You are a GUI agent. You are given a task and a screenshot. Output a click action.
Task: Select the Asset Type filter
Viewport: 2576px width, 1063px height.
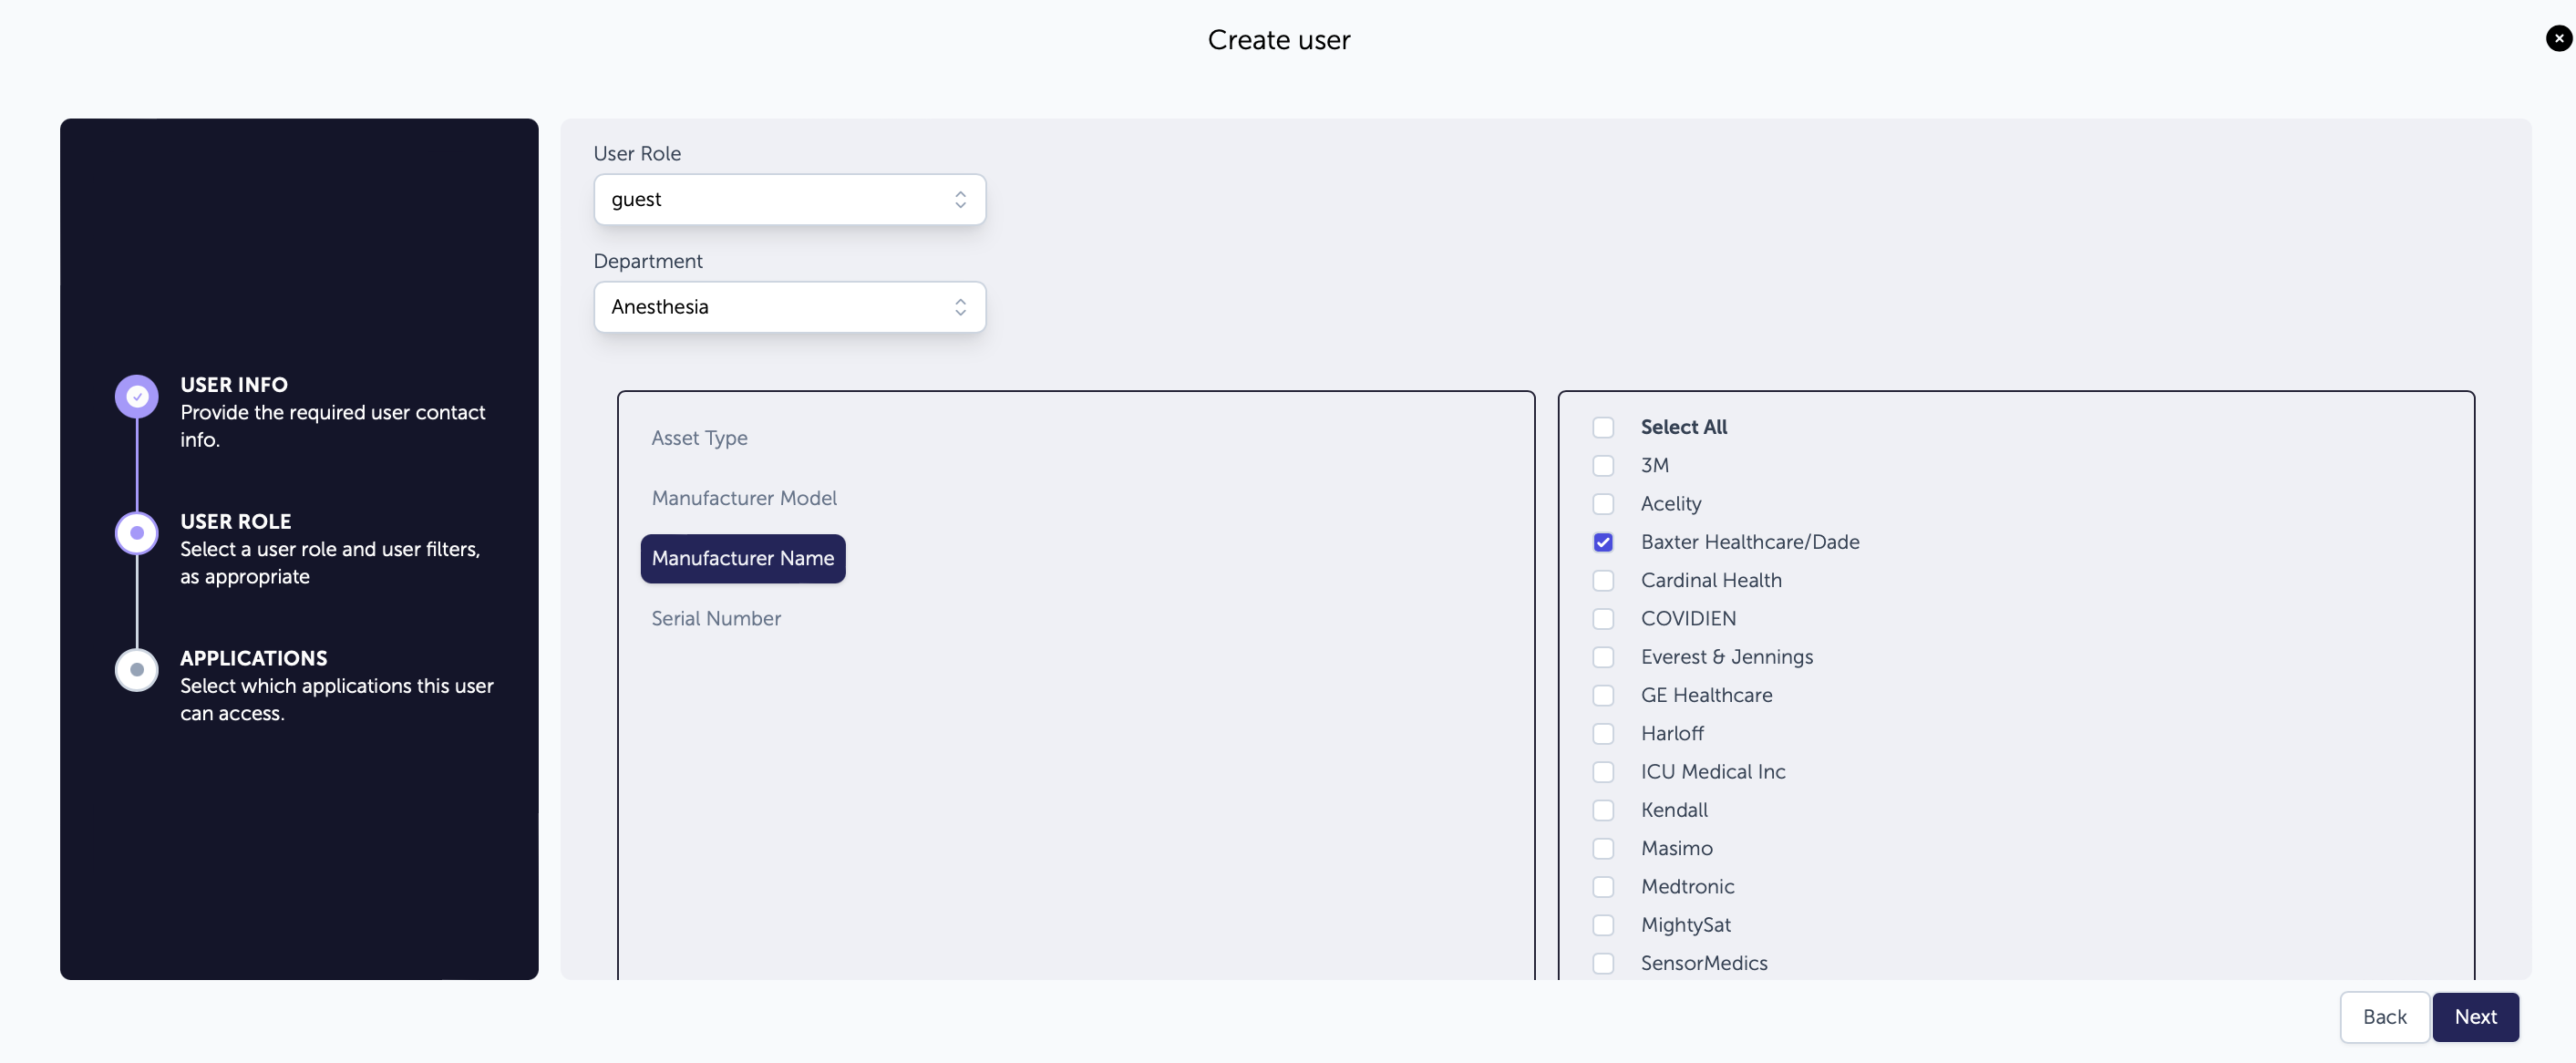[x=699, y=438]
